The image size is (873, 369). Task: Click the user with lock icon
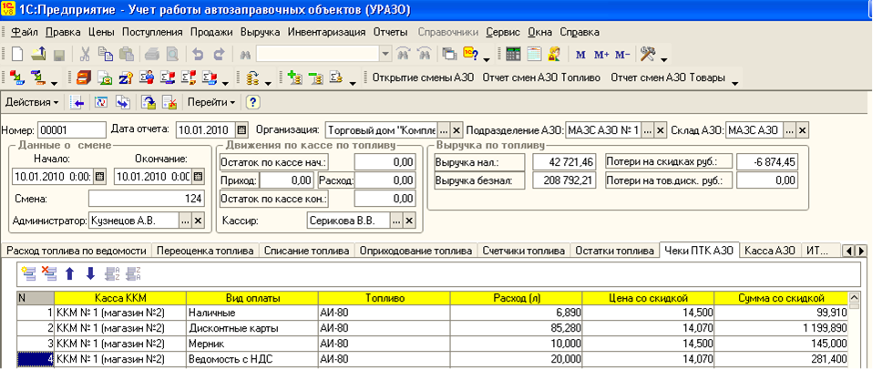tap(555, 54)
